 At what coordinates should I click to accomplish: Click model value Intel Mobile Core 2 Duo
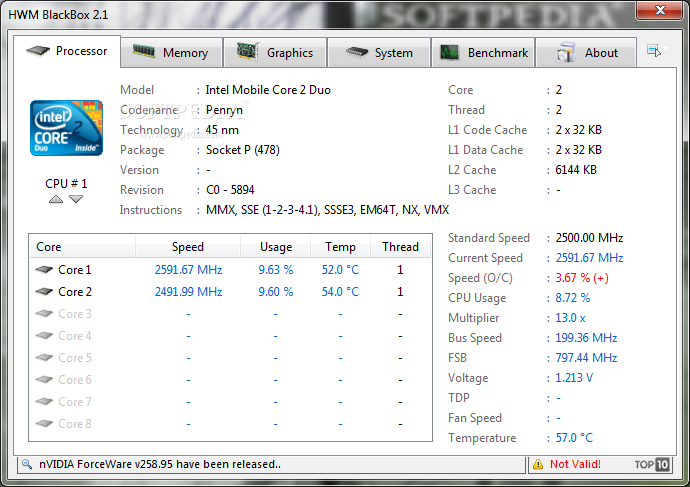click(268, 90)
